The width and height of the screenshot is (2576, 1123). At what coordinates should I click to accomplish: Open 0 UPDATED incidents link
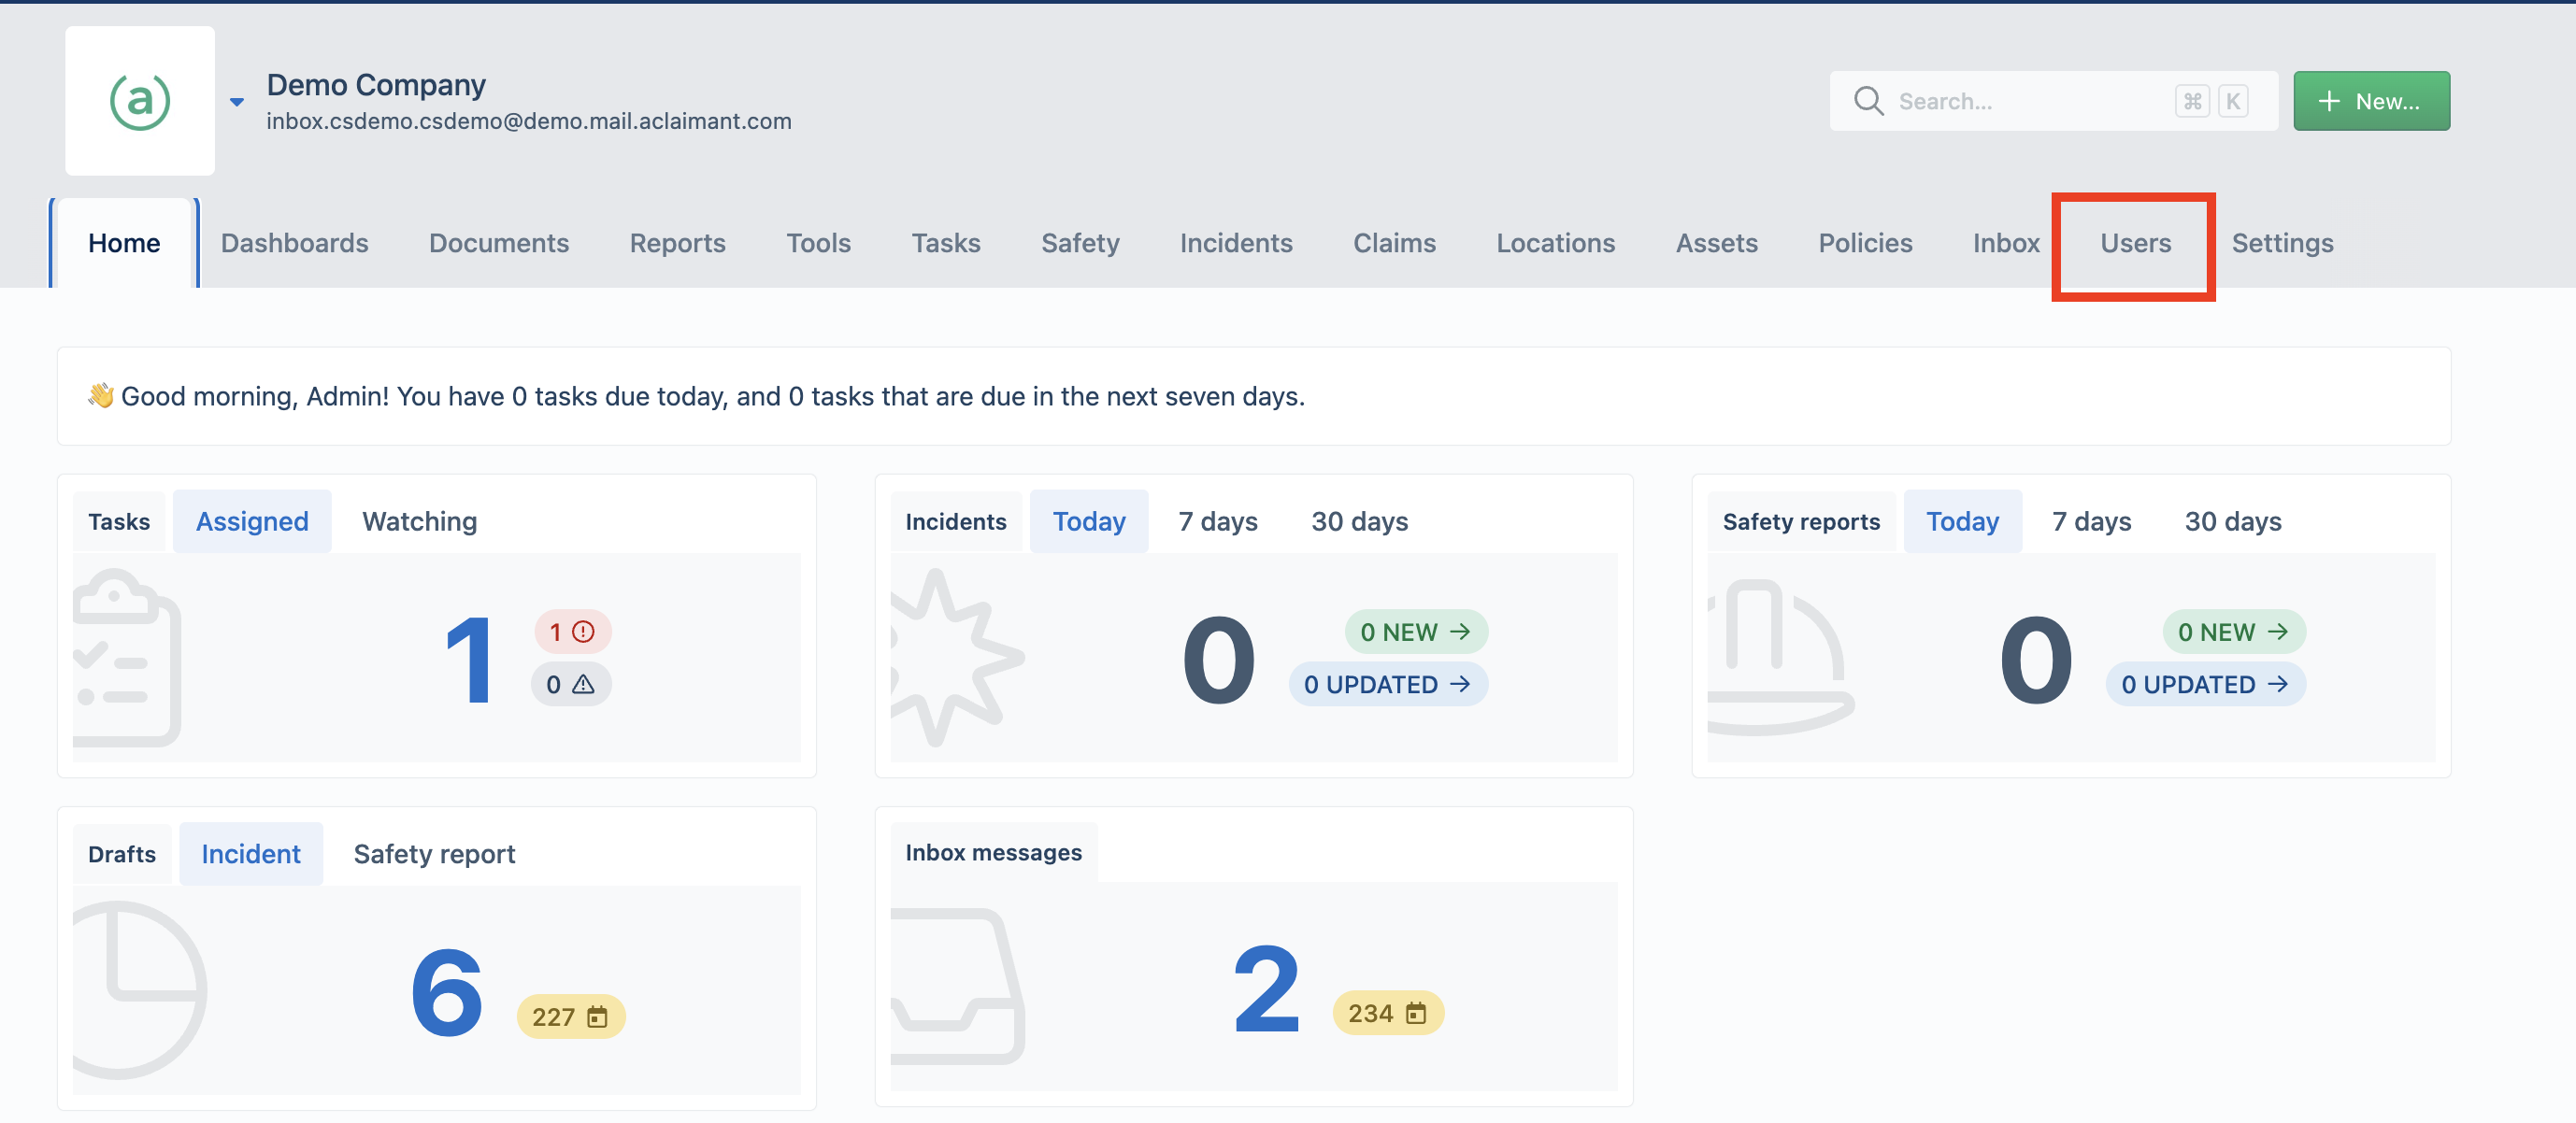[1387, 685]
